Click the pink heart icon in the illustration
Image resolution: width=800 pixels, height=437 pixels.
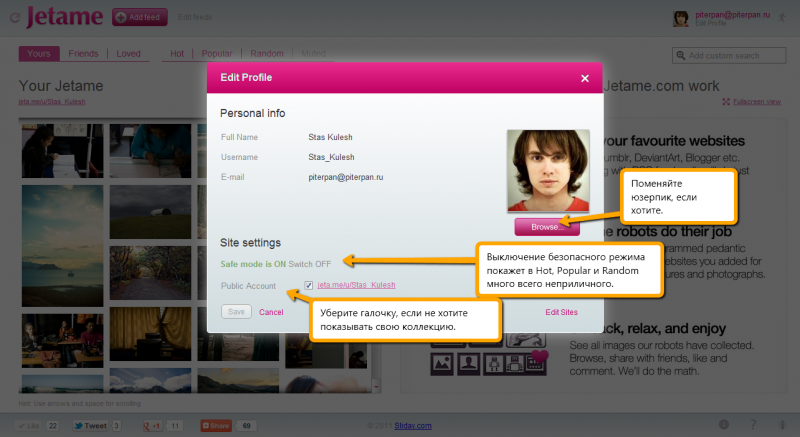coord(539,355)
